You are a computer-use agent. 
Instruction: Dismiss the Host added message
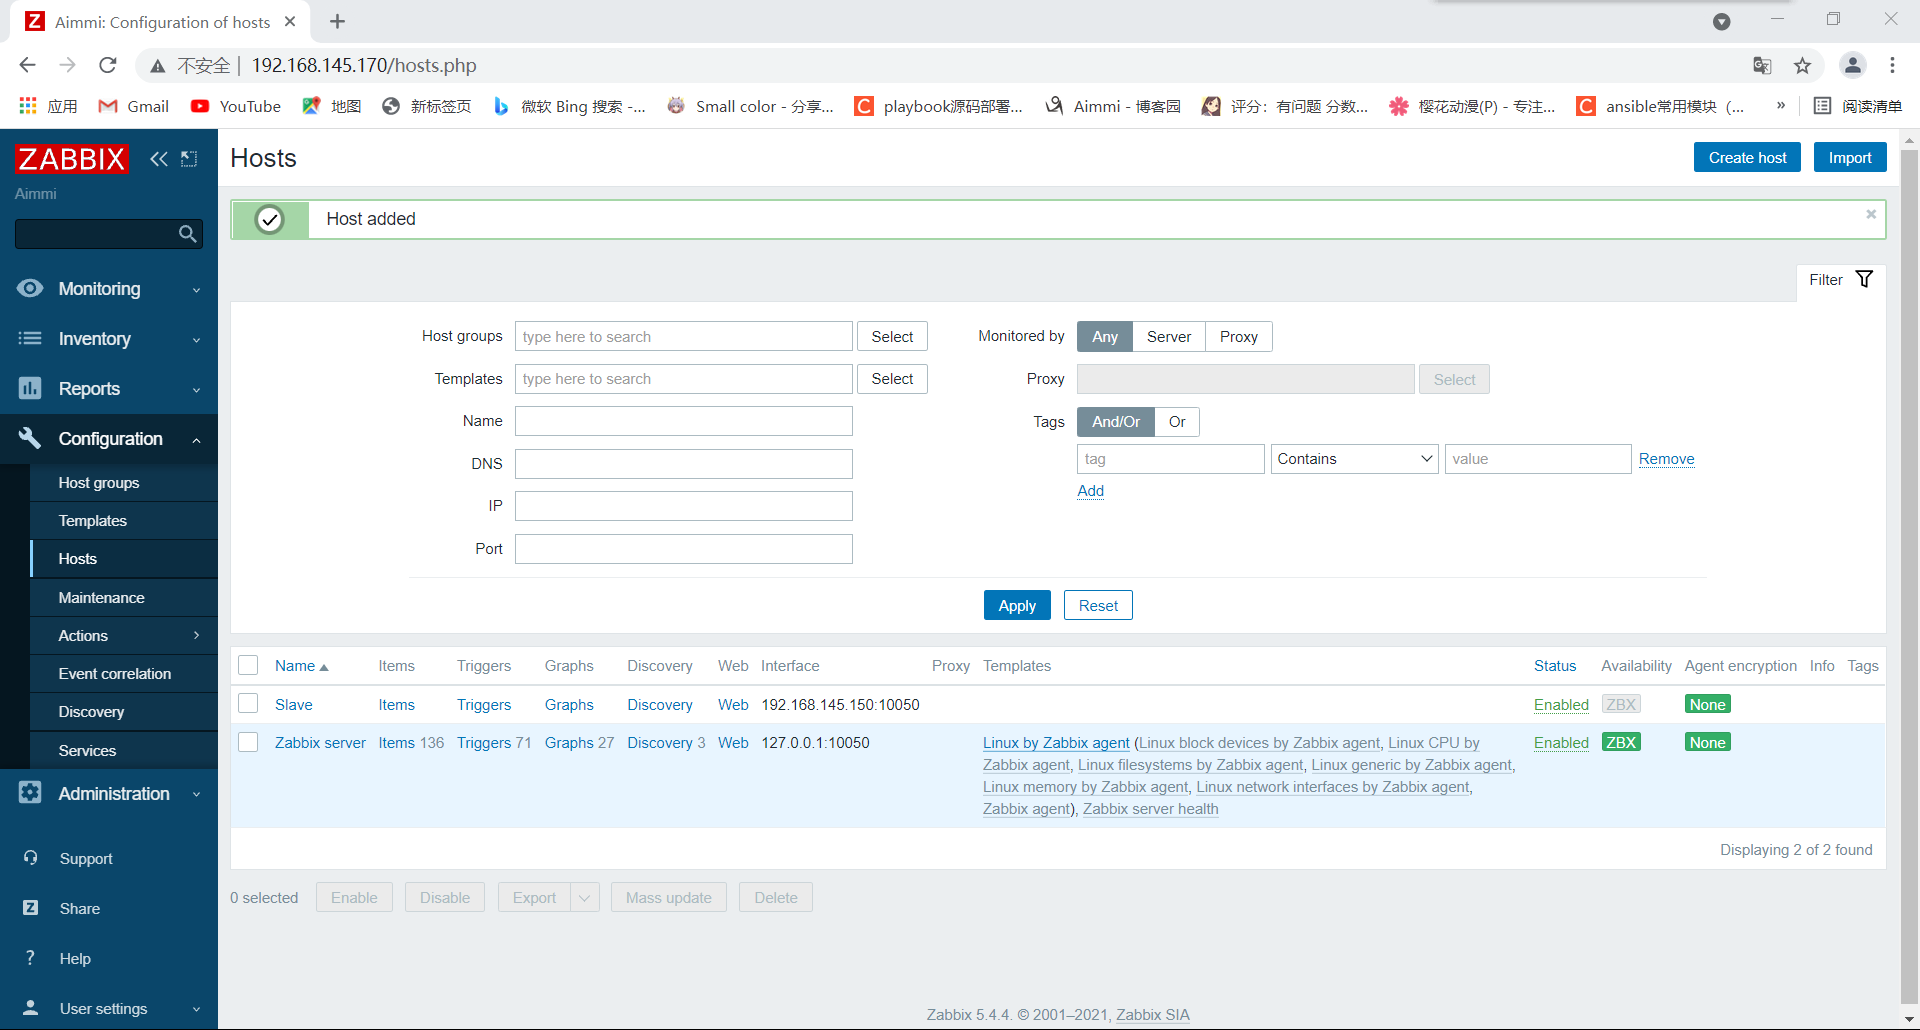[1871, 214]
